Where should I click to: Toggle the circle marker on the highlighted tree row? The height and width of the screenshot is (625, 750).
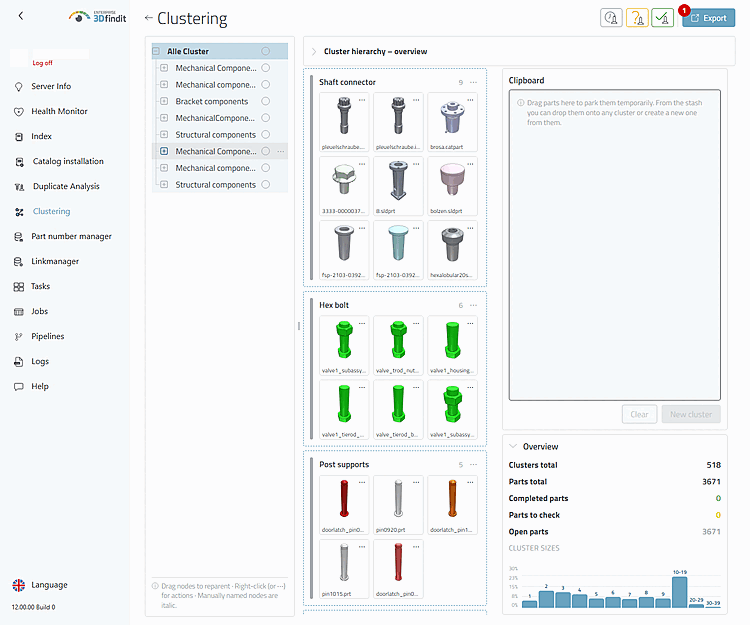coord(265,151)
